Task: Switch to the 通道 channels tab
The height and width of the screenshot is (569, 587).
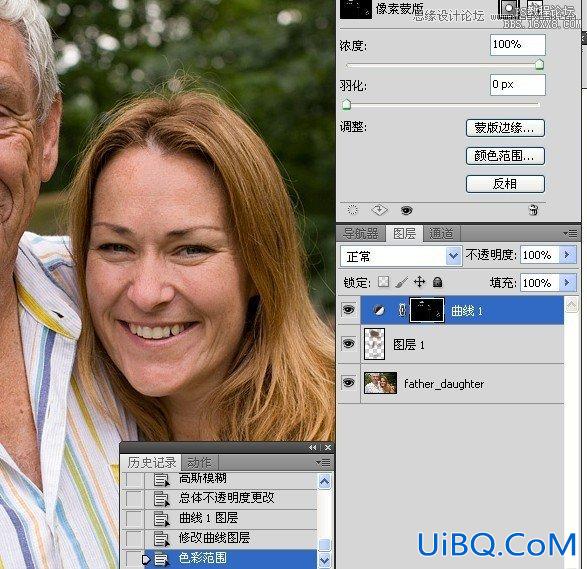Action: pyautogui.click(x=441, y=234)
